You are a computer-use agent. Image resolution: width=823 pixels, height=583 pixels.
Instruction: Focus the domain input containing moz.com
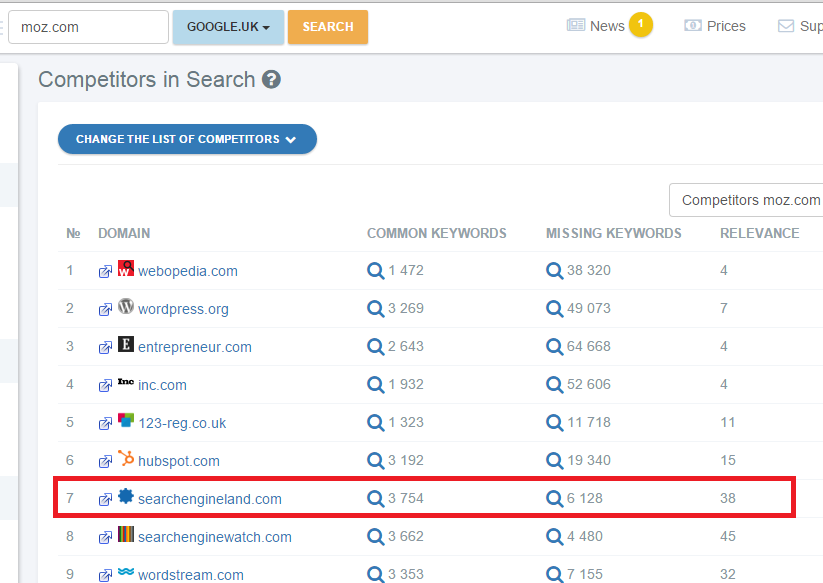(x=88, y=27)
